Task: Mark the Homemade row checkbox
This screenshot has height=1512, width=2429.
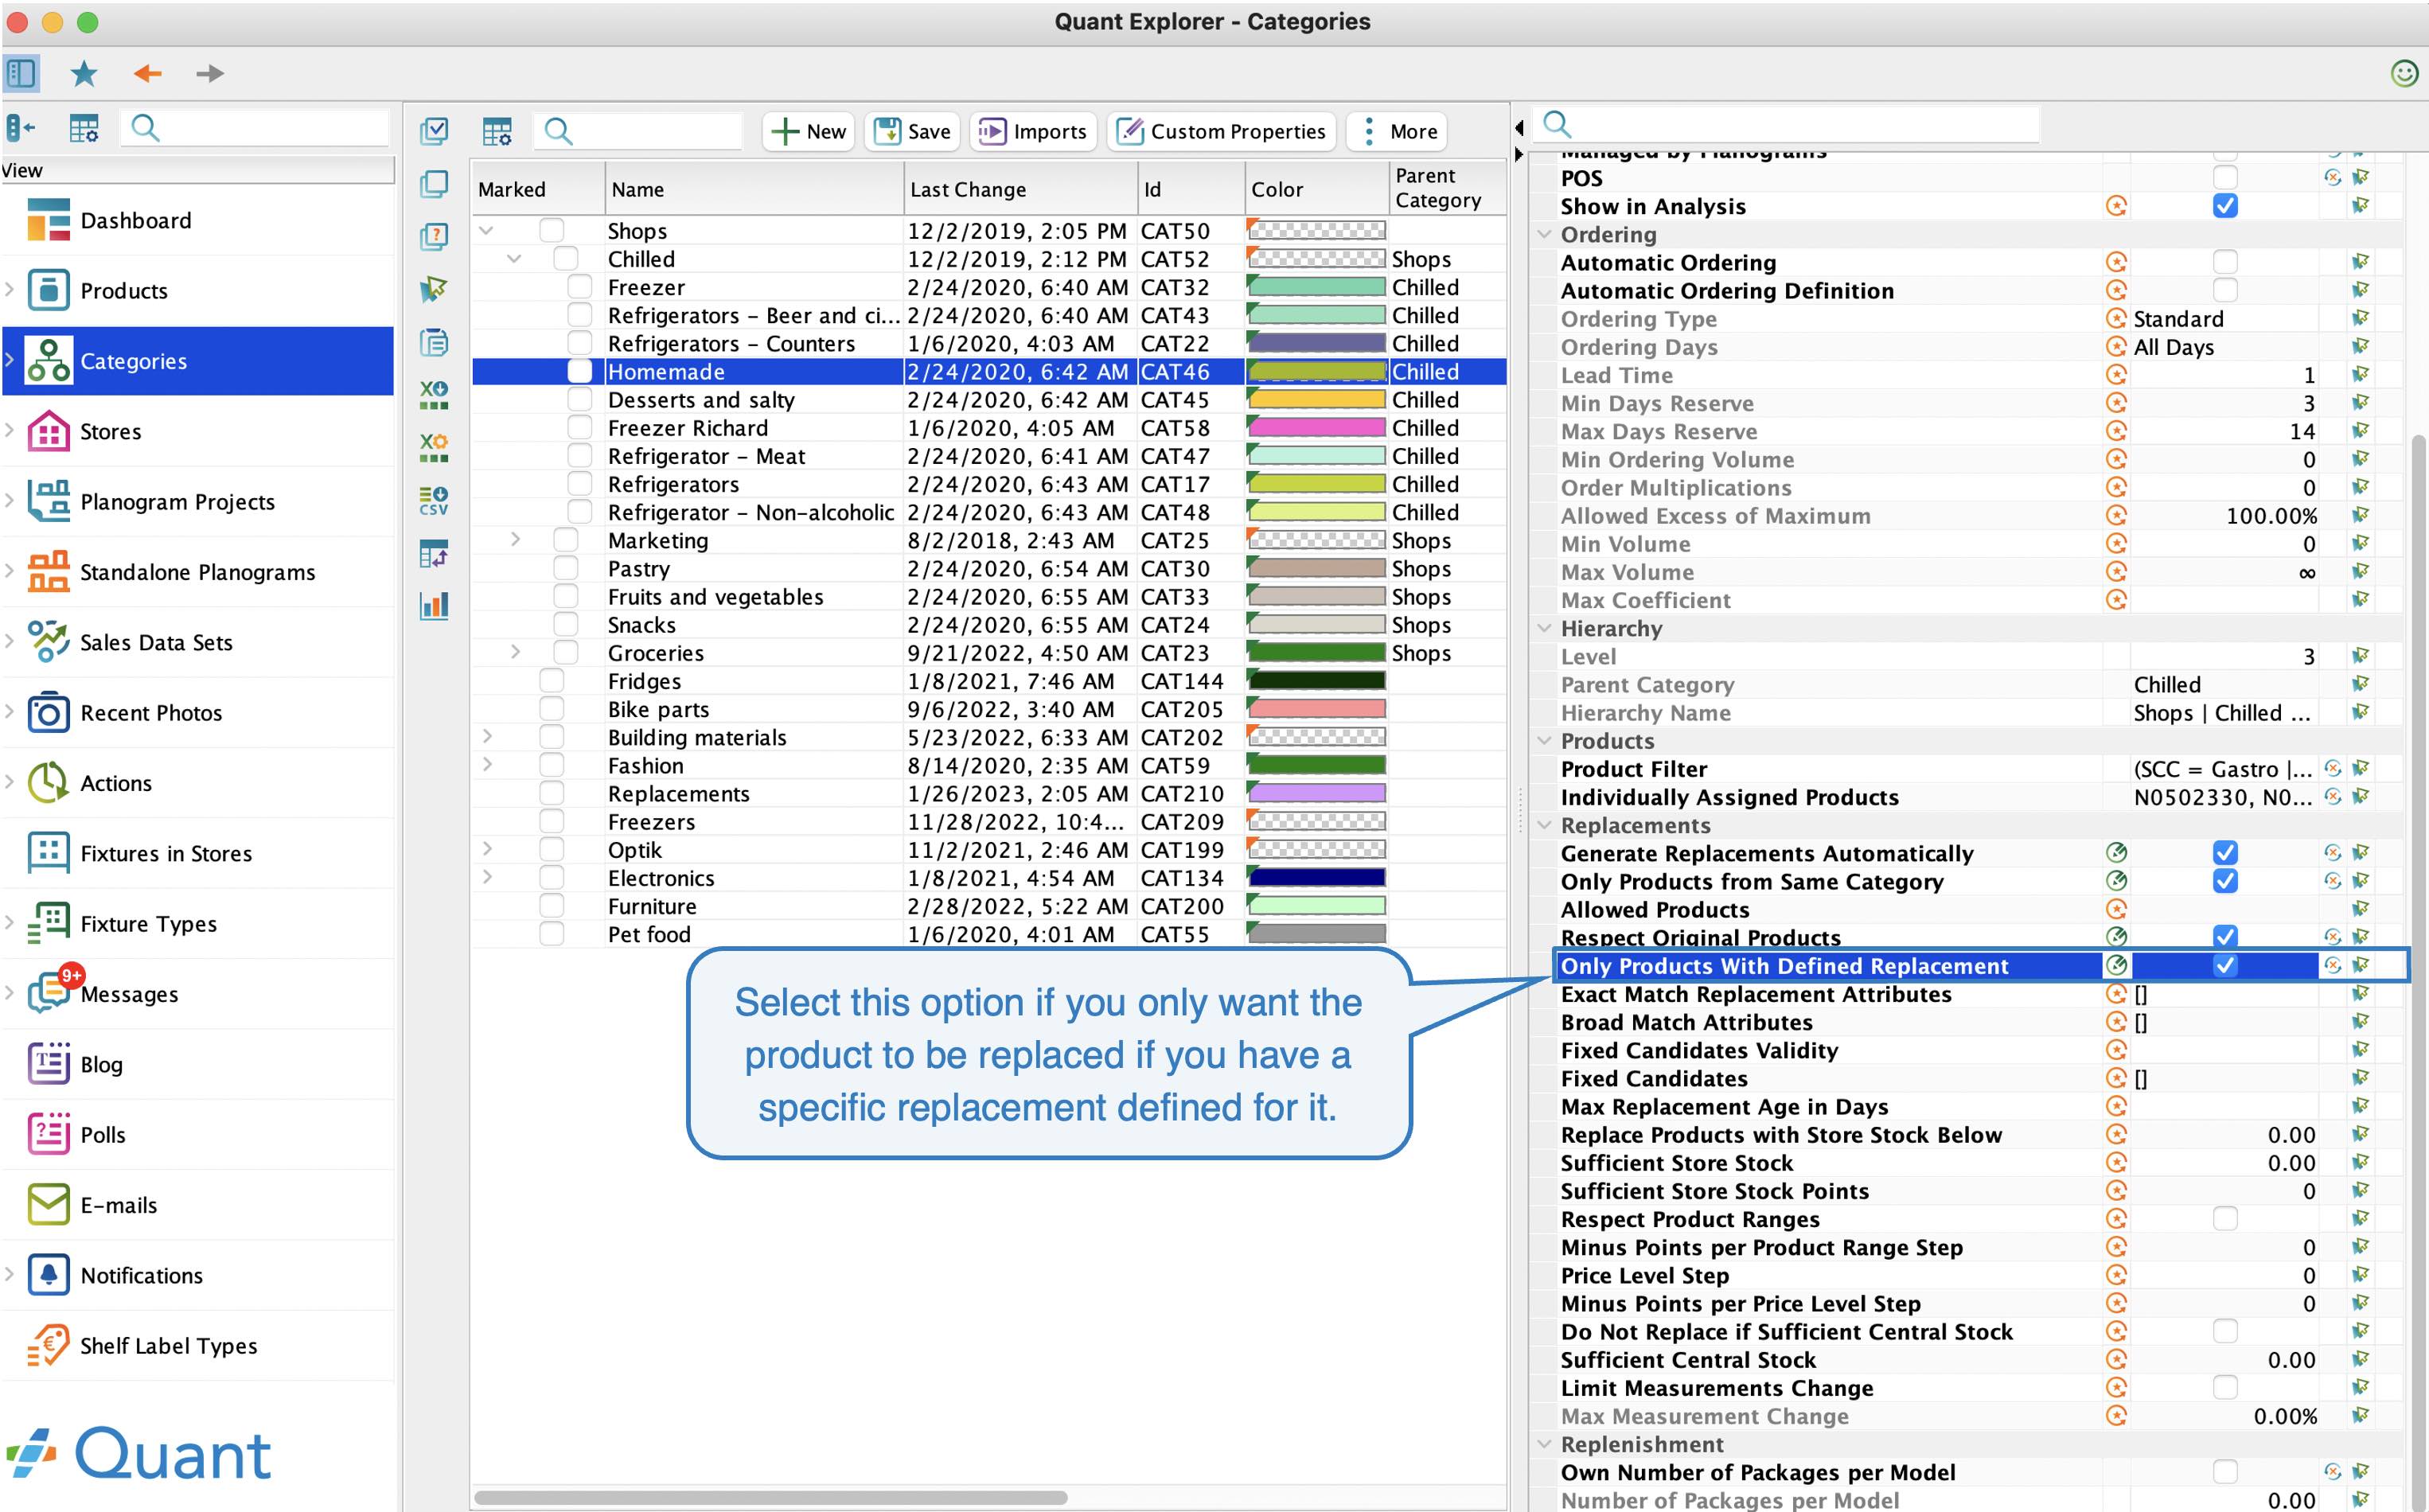Action: point(580,372)
